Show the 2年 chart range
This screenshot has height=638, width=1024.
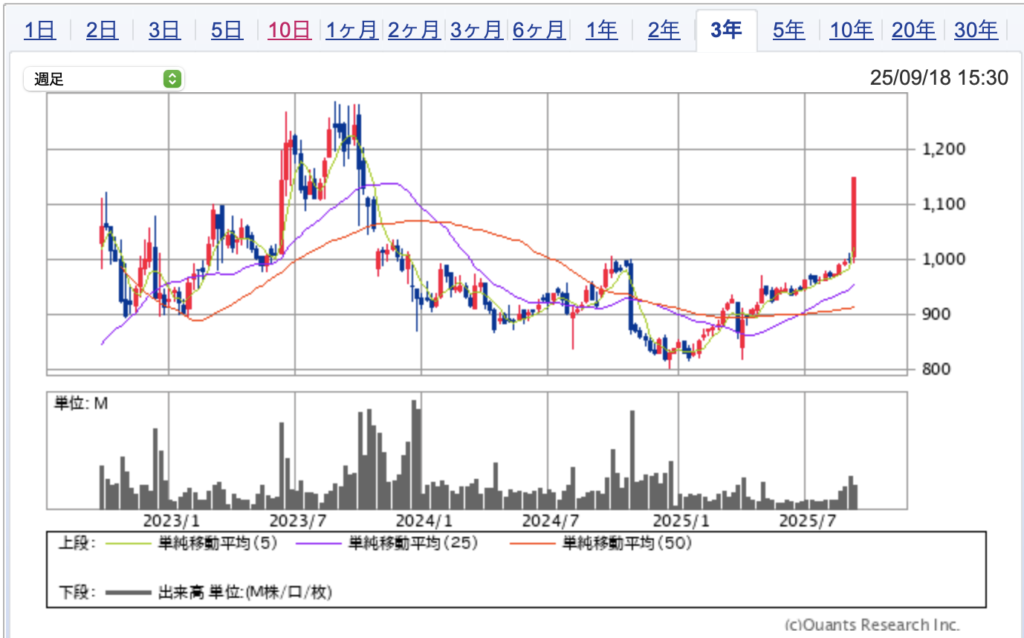click(664, 30)
